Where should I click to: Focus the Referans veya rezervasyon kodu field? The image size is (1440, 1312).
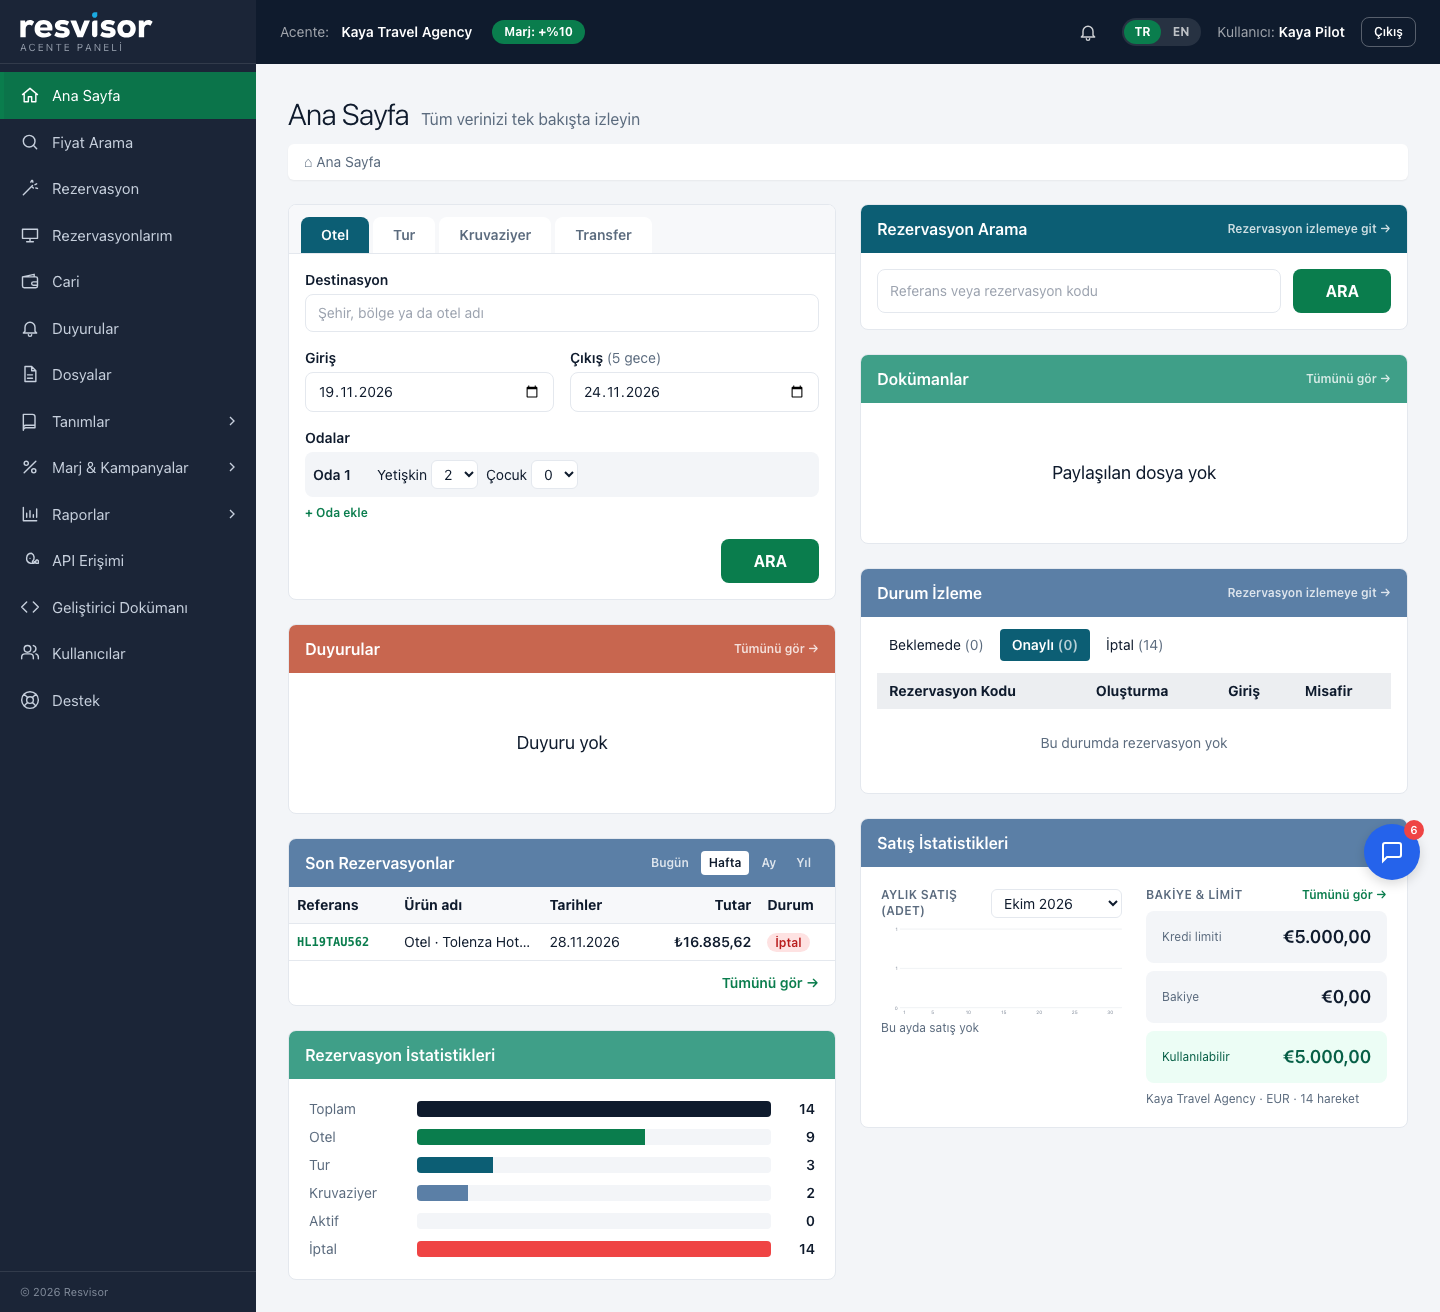[x=1079, y=291]
